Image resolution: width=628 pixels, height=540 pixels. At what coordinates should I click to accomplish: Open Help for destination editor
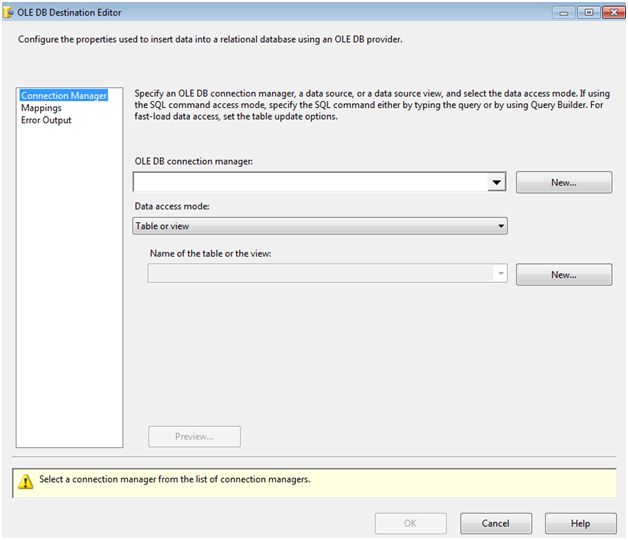point(581,523)
